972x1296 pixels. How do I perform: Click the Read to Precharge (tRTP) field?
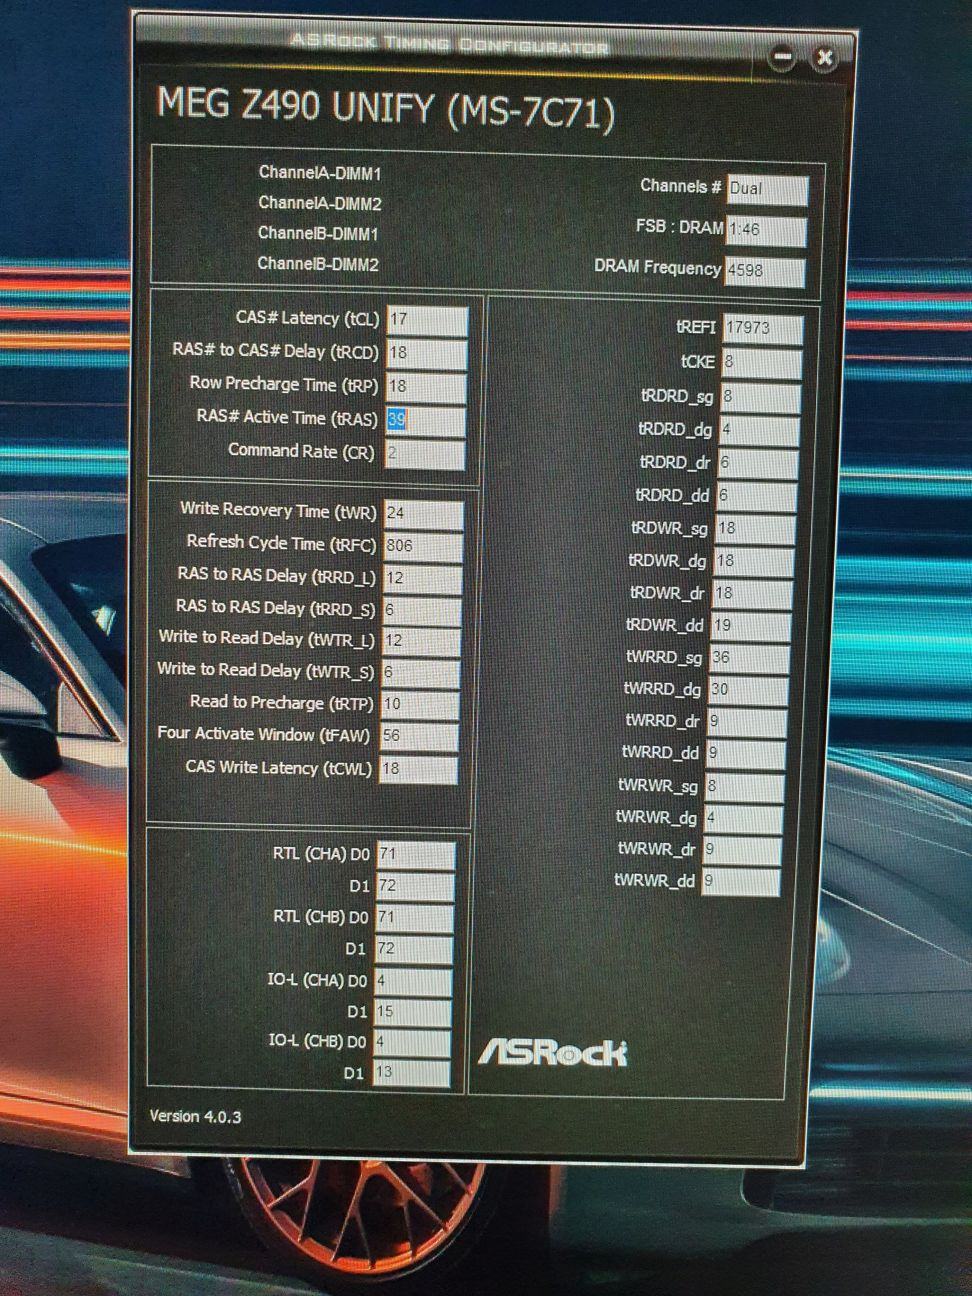420,705
